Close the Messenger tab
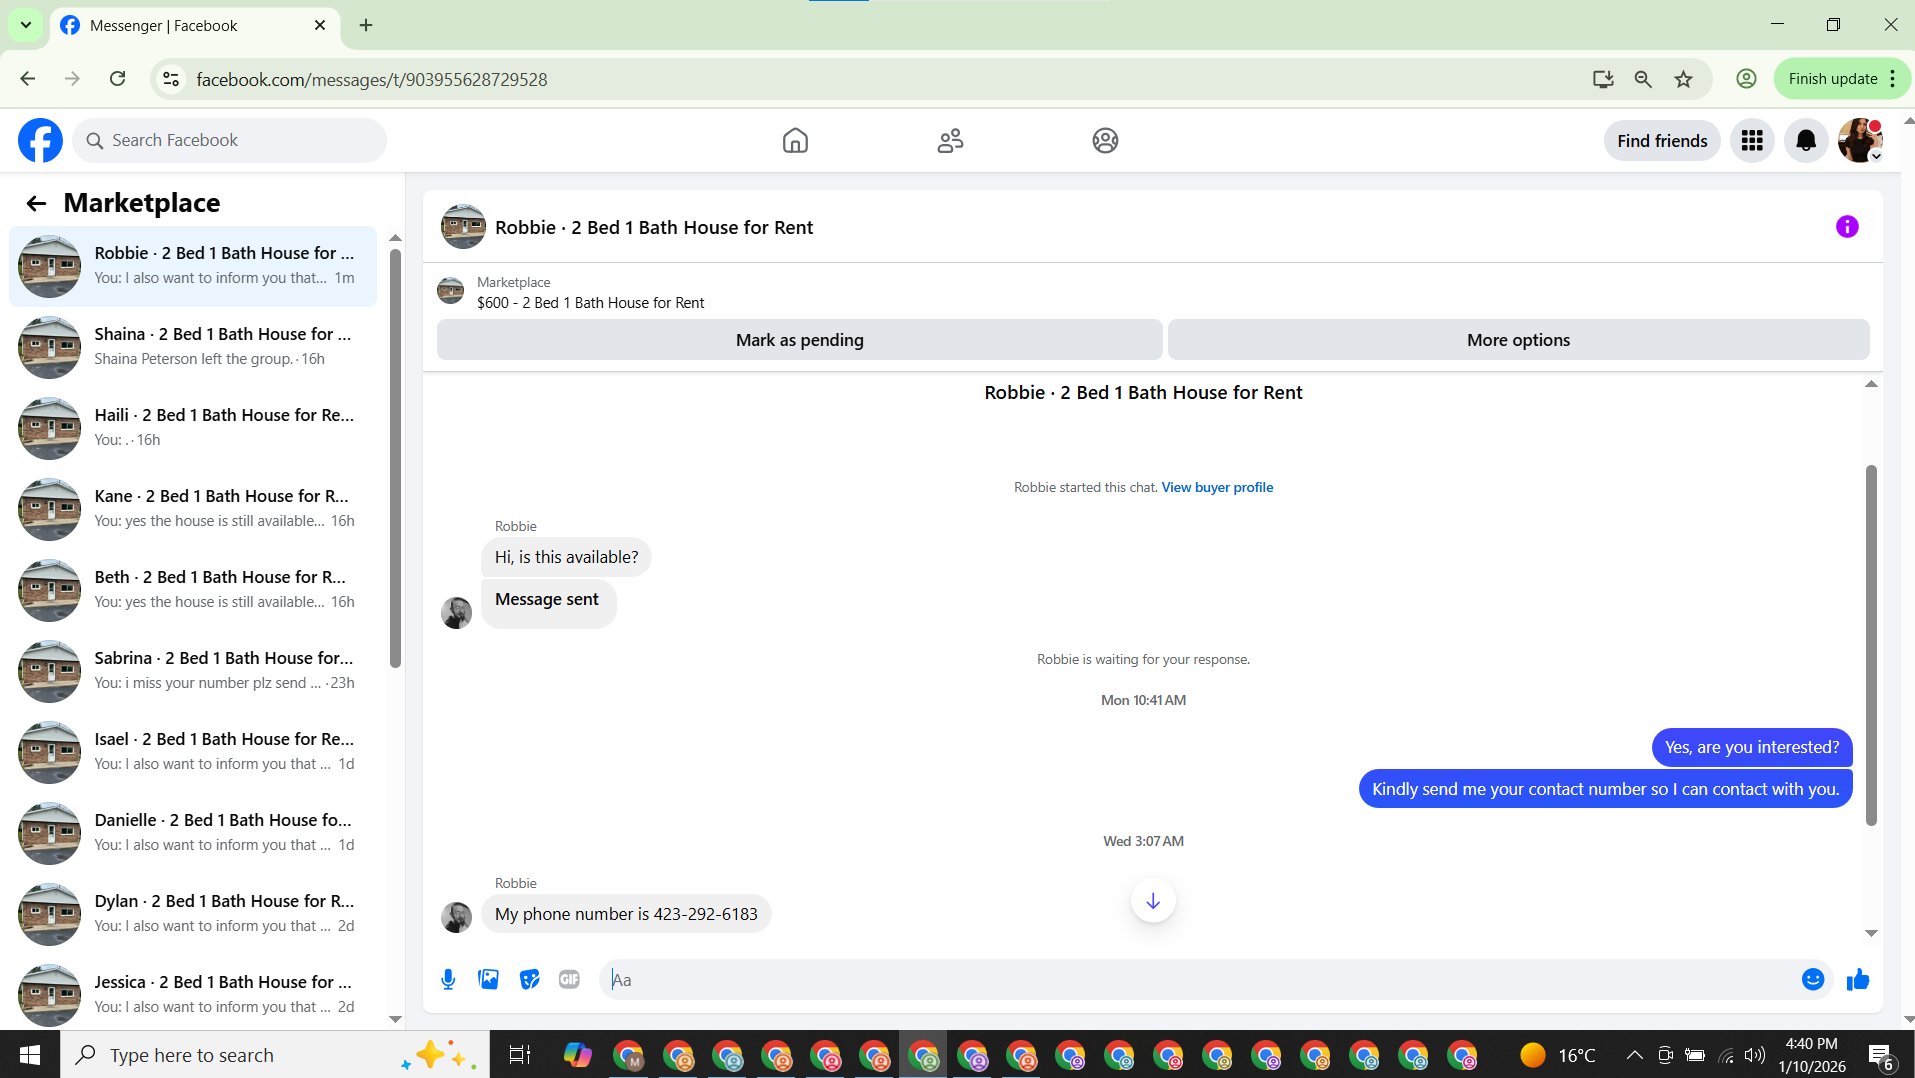Image resolution: width=1915 pixels, height=1078 pixels. [320, 25]
